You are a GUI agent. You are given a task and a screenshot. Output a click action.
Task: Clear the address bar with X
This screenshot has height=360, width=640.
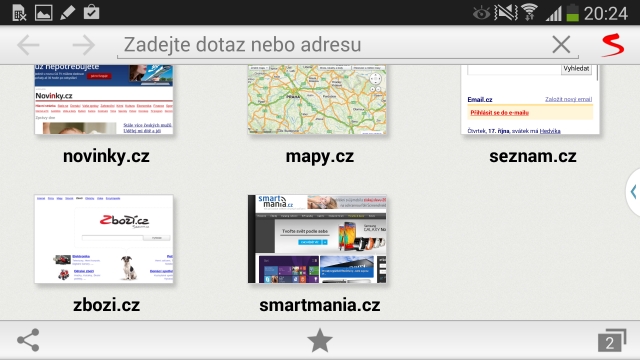pyautogui.click(x=561, y=44)
